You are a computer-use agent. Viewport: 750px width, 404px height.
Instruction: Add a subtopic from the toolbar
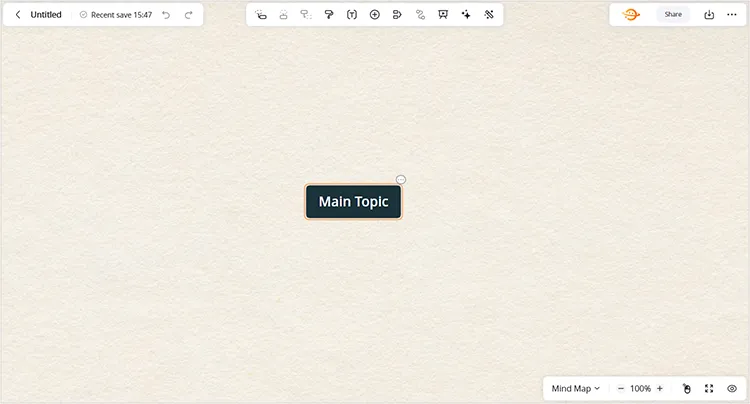tap(261, 15)
